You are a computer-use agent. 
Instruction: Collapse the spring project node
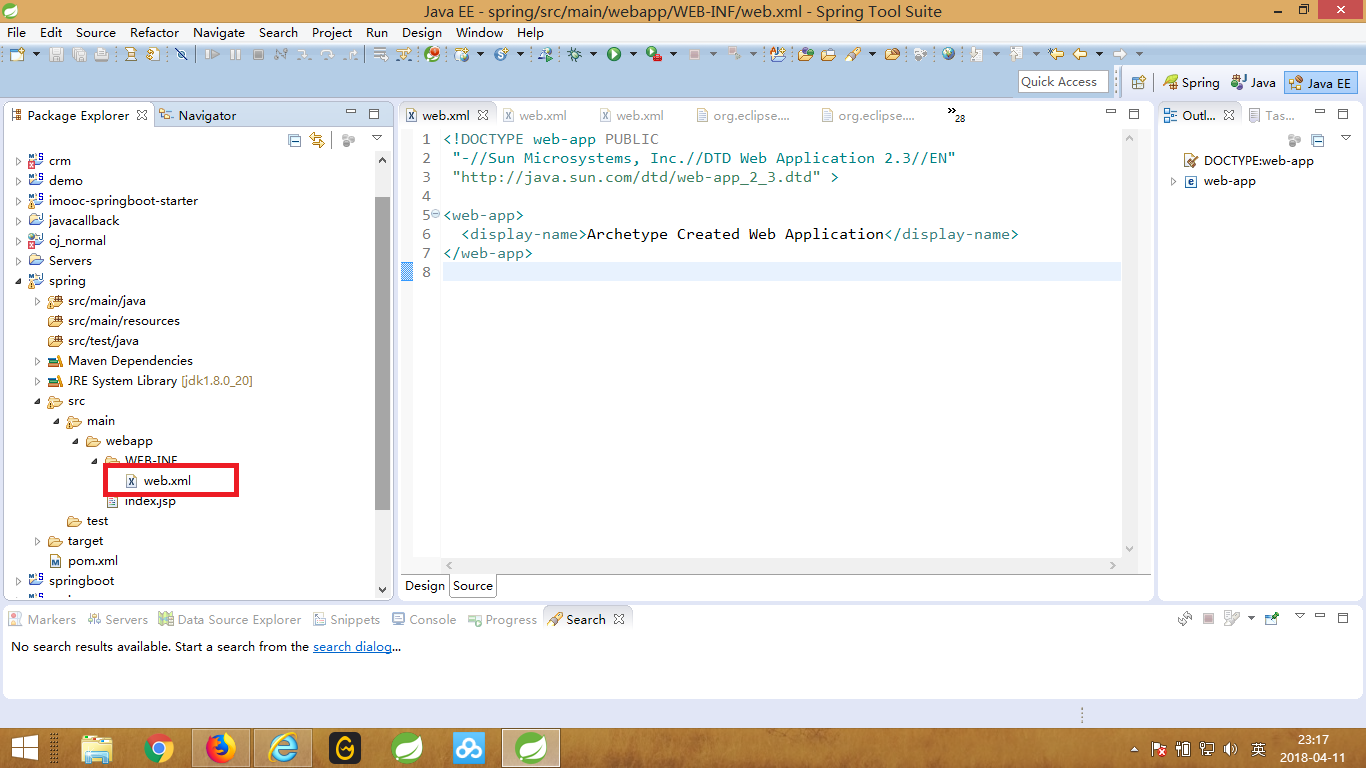[18, 281]
